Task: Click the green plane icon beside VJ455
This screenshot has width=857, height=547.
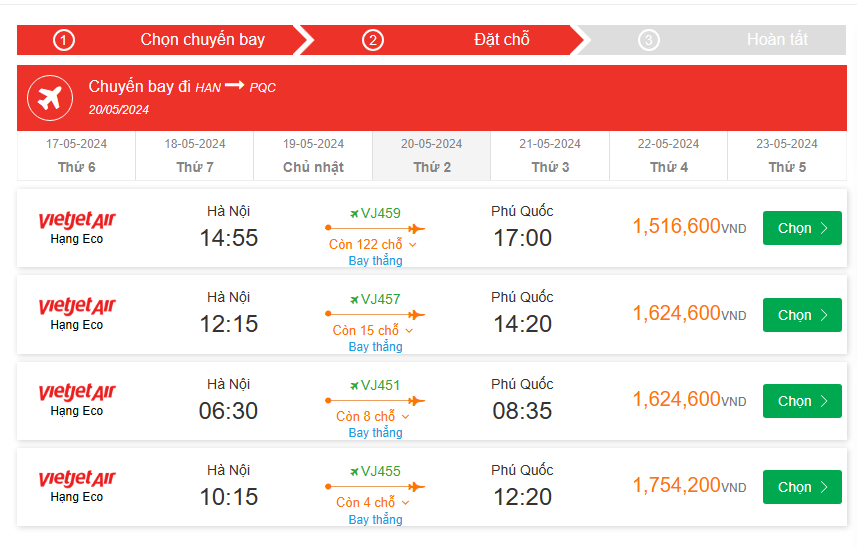Action: click(x=354, y=471)
